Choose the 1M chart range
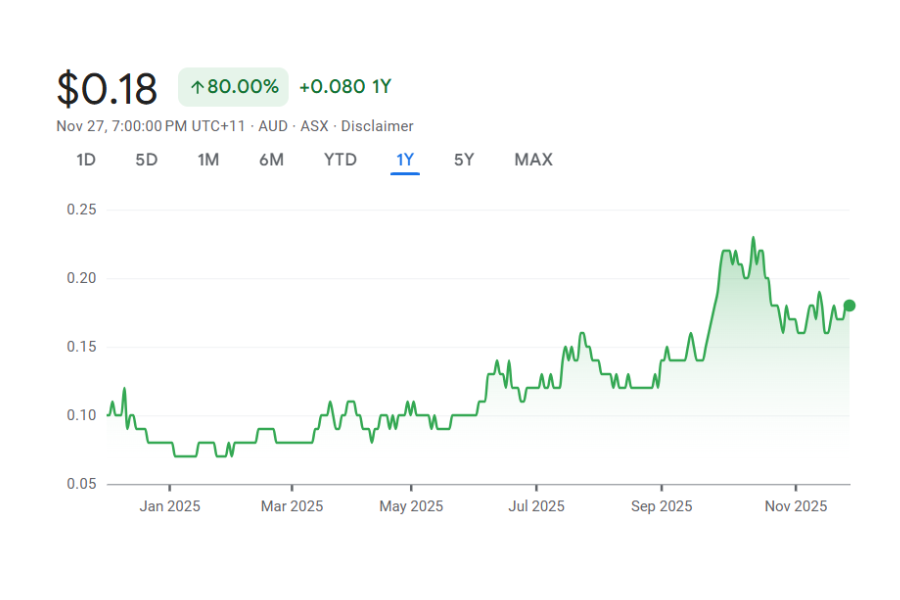 208,160
